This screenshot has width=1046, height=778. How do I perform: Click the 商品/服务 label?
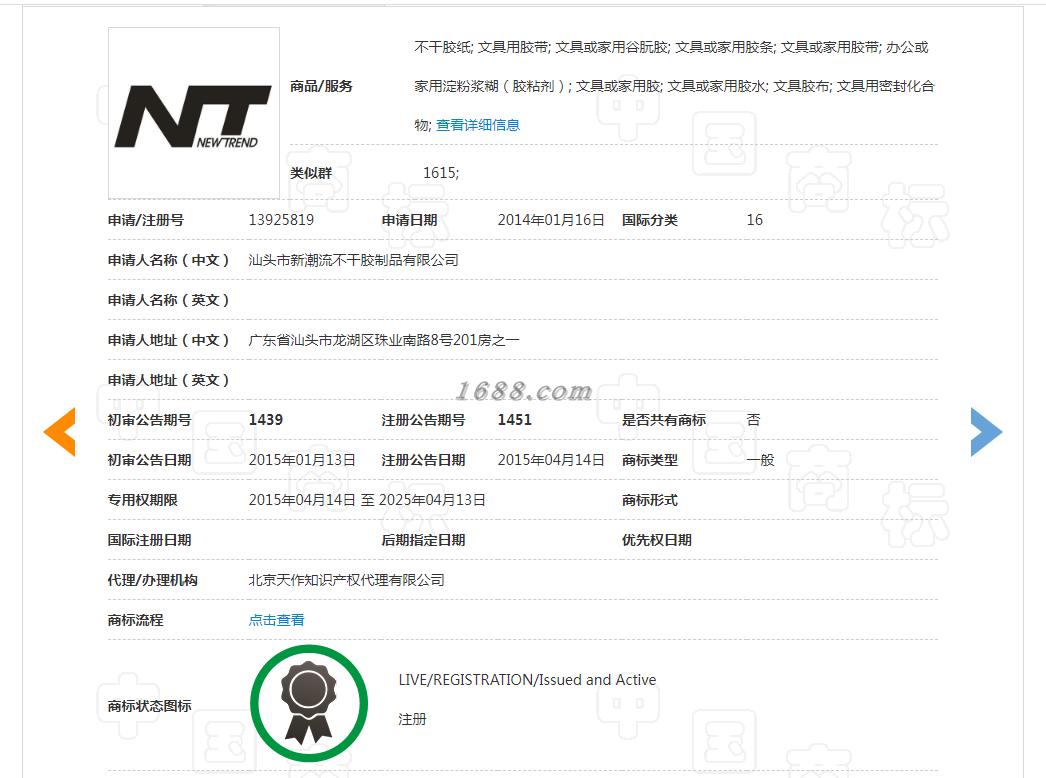point(321,86)
